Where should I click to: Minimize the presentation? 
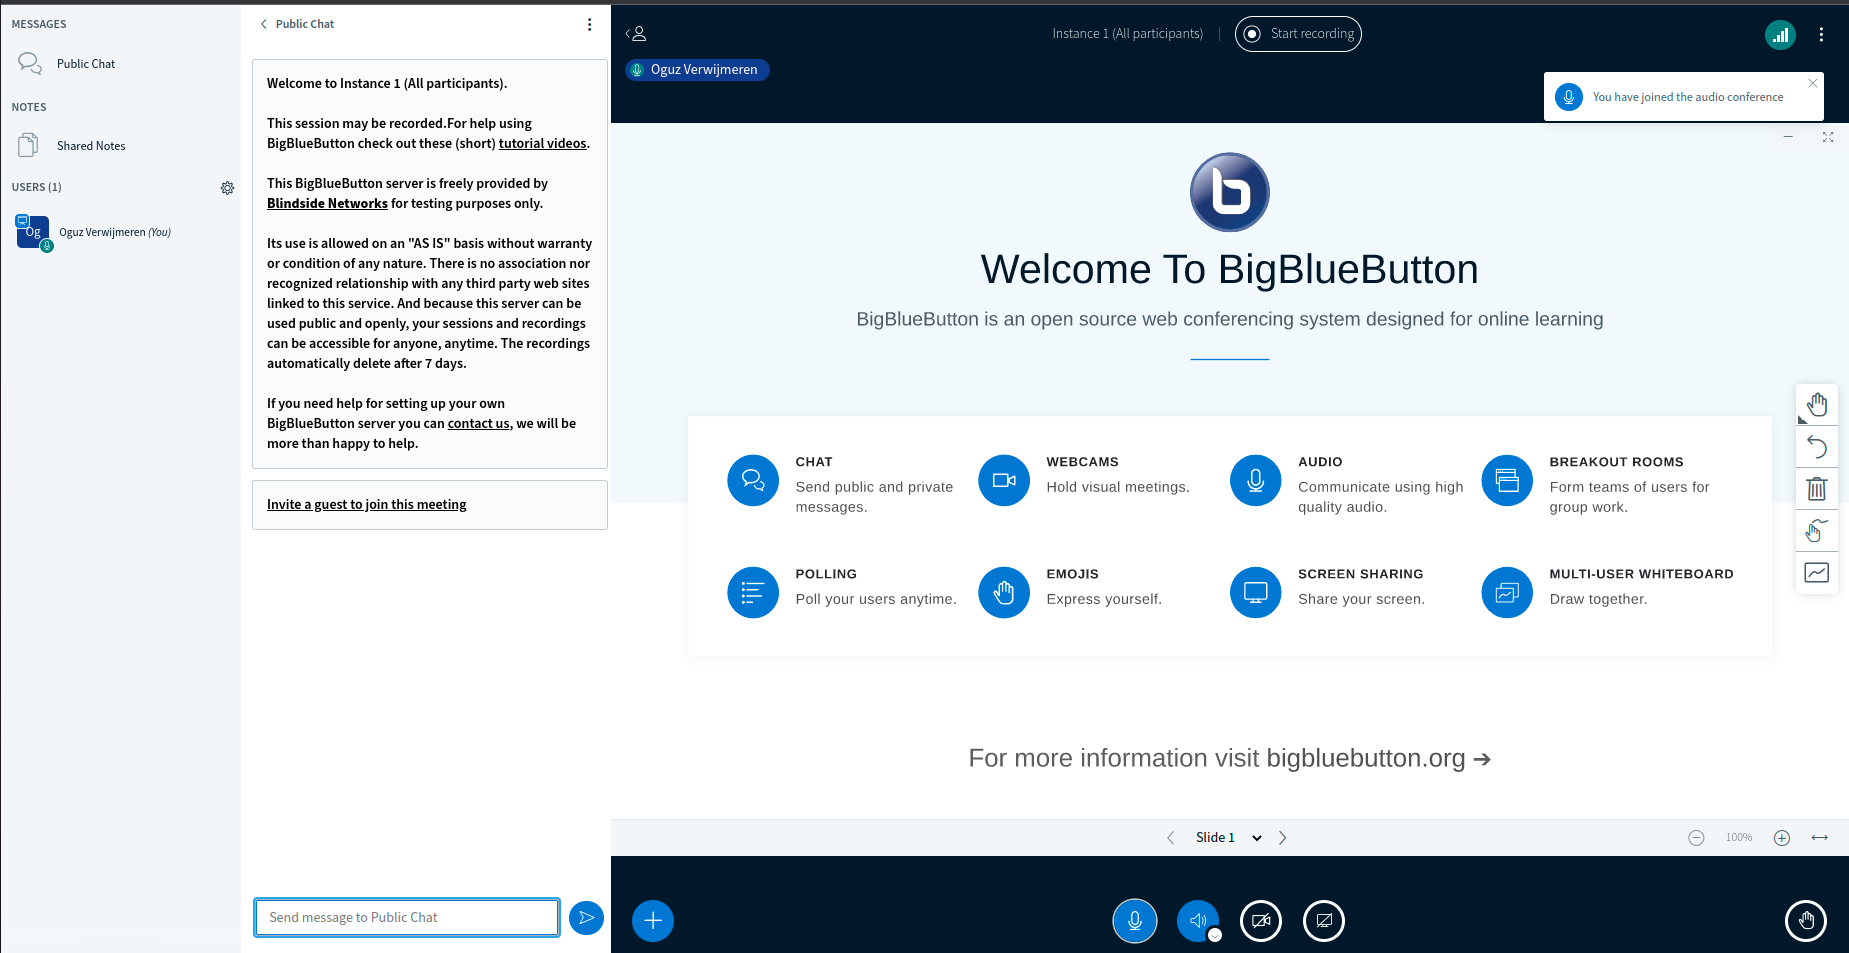(1788, 137)
